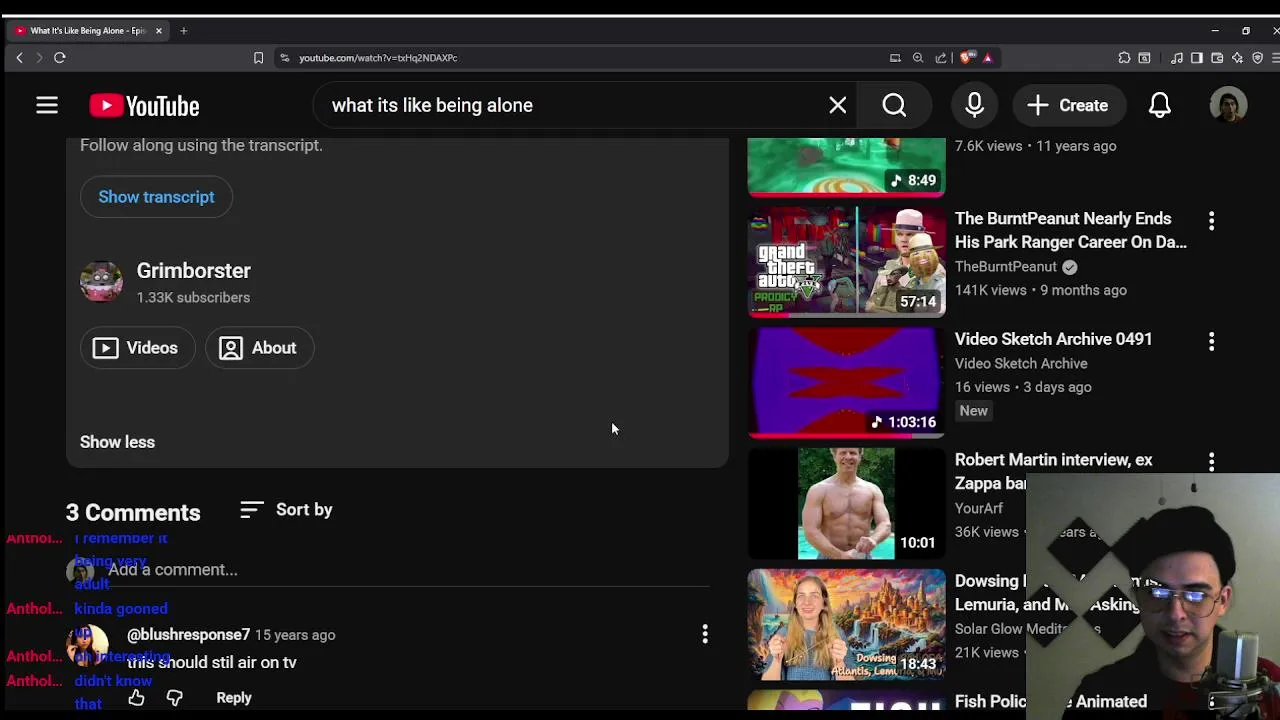Click the '3 Comments' heading
The width and height of the screenshot is (1280, 720).
[133, 512]
